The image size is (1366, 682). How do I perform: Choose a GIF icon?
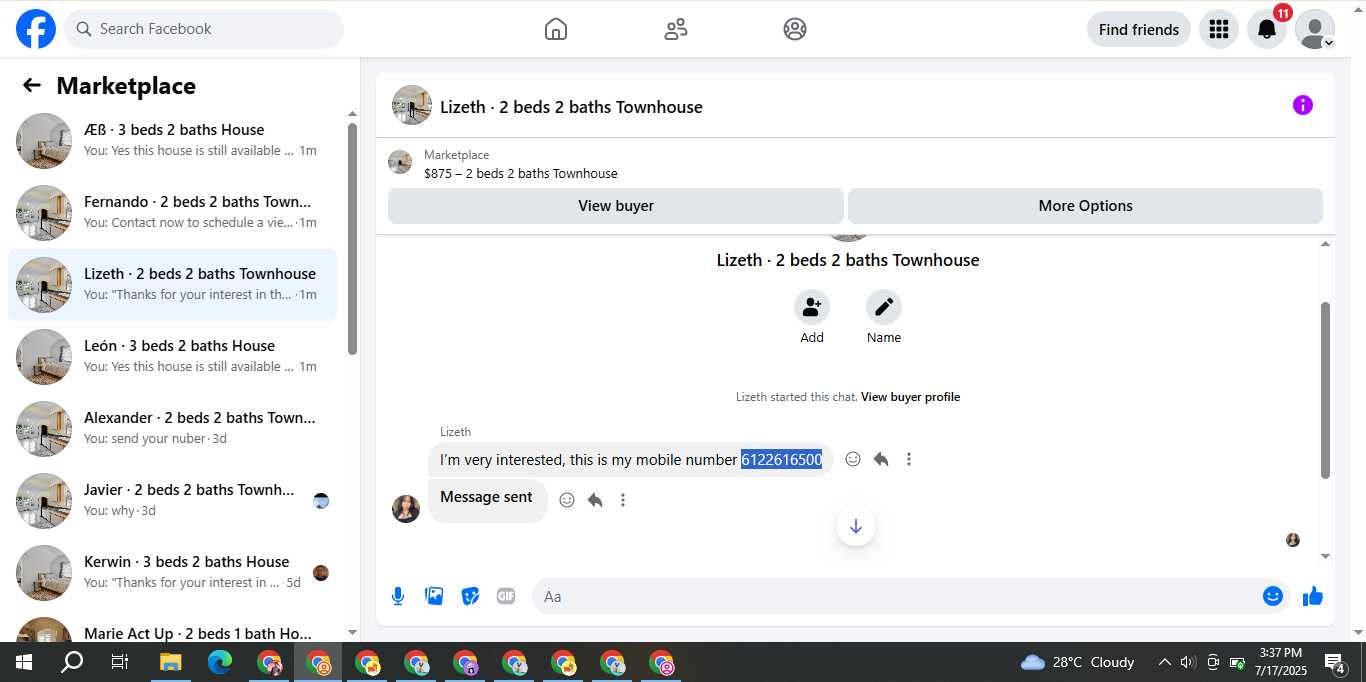pyautogui.click(x=506, y=596)
